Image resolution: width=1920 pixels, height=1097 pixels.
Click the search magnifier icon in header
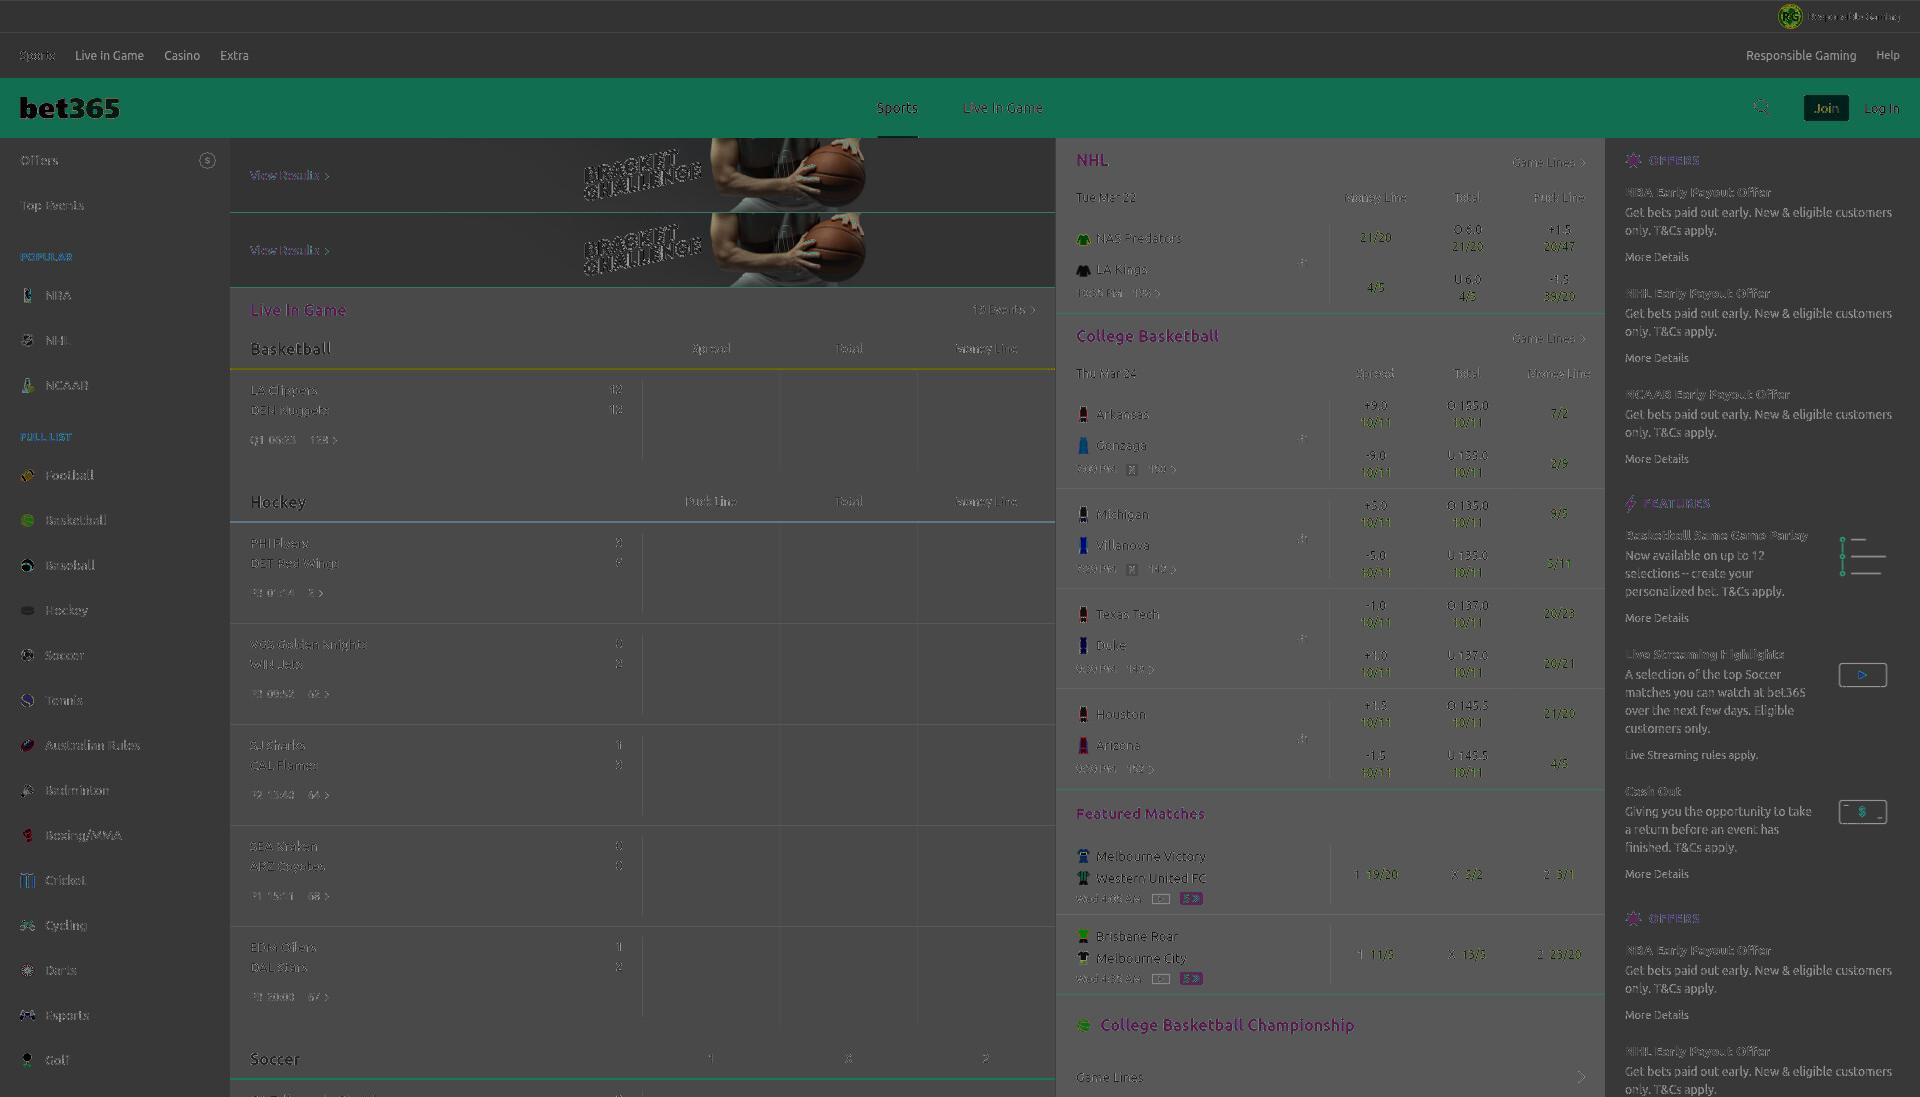(x=1761, y=107)
